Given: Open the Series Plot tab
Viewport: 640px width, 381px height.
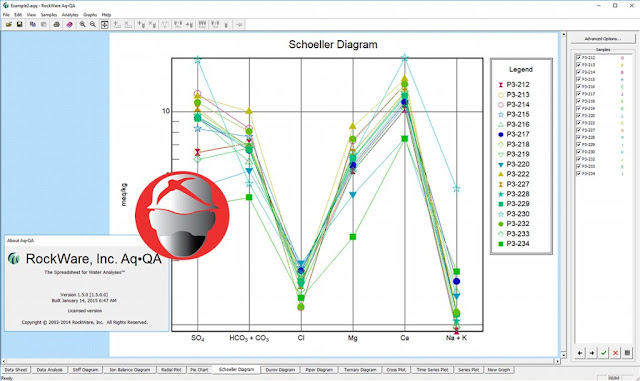Looking at the screenshot, I should point(469,370).
